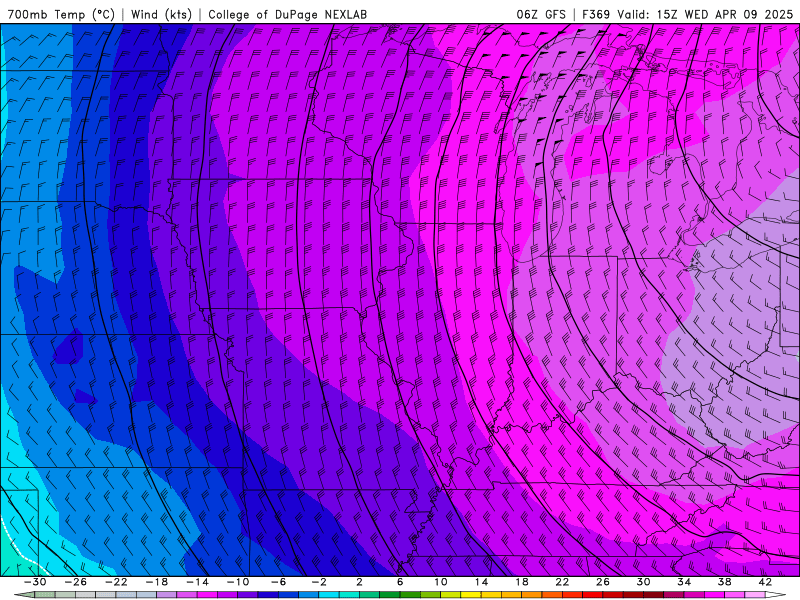Click the 34 color scale label

(x=684, y=582)
